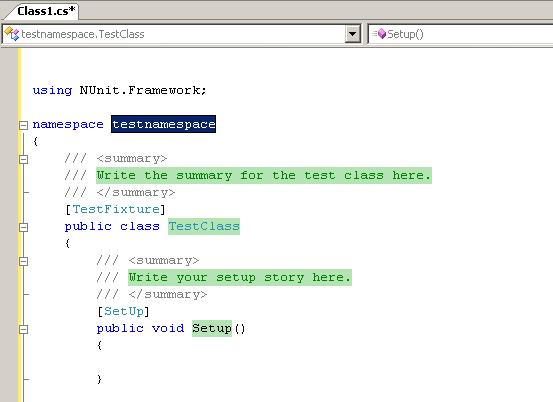This screenshot has height=402, width=553.
Task: Open the Setup() members dropdown
Action: (x=460, y=34)
